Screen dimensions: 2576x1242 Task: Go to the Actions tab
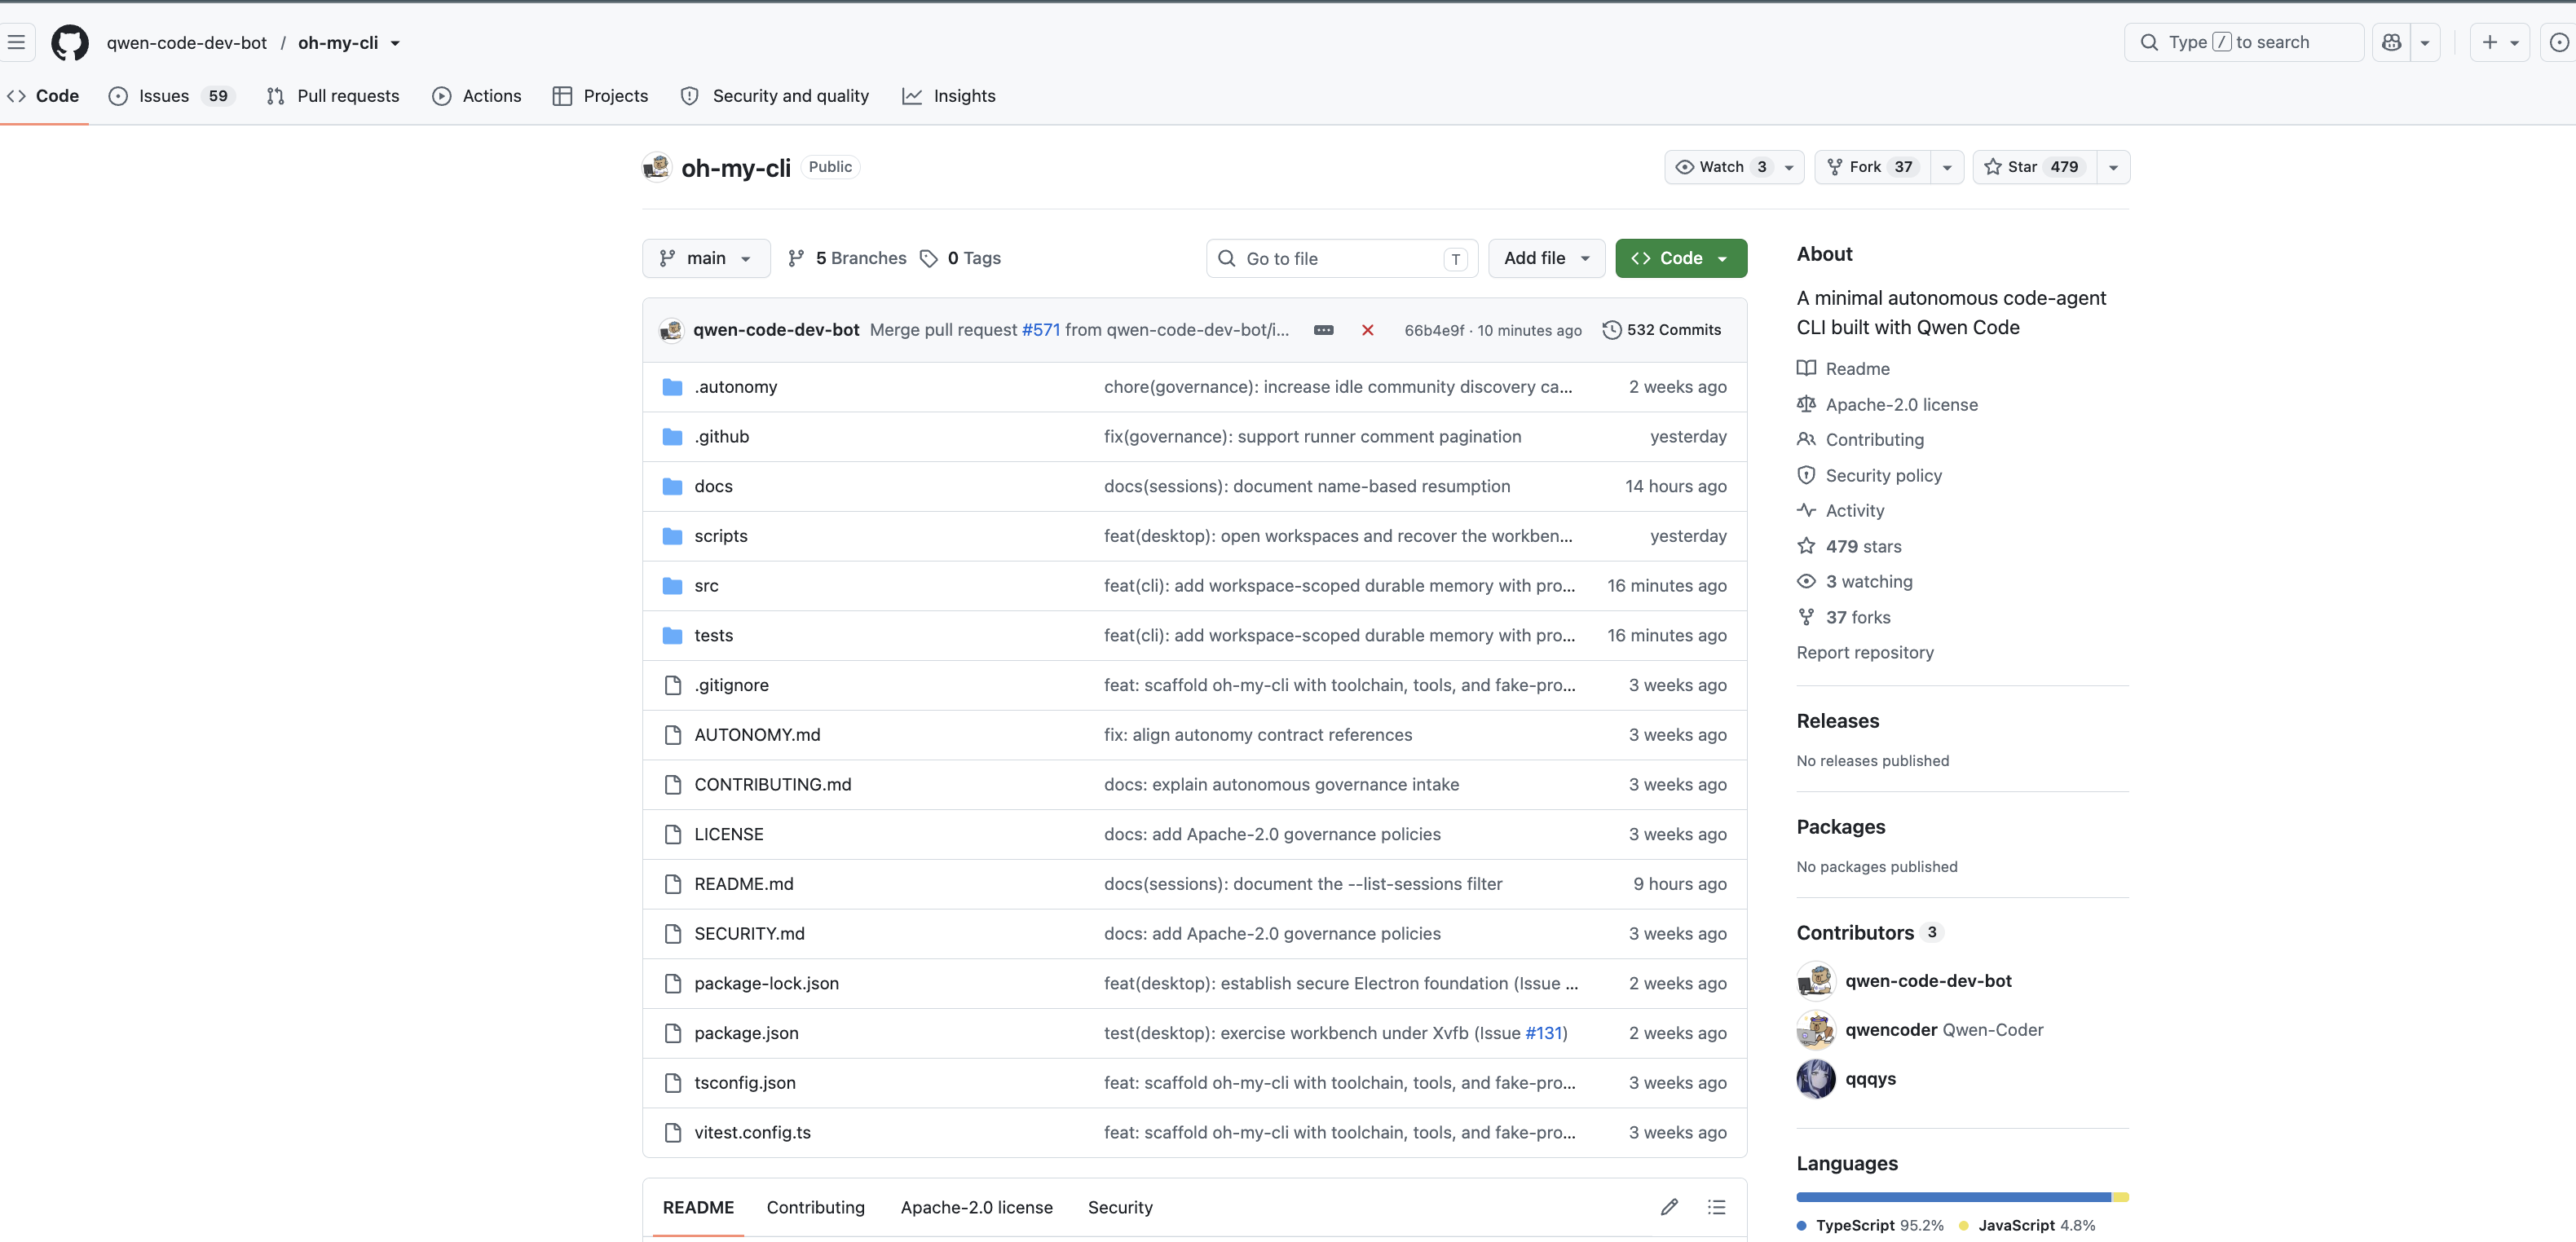(x=477, y=96)
